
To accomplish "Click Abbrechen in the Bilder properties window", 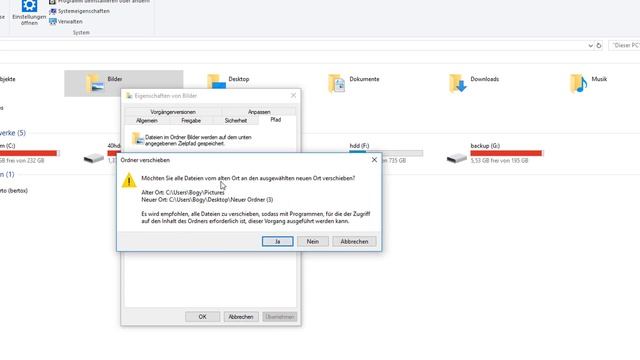I will pos(241,317).
